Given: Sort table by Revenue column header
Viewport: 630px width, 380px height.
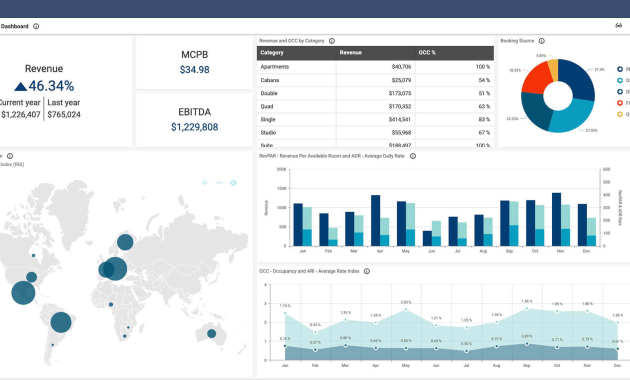Looking at the screenshot, I should tap(375, 53).
